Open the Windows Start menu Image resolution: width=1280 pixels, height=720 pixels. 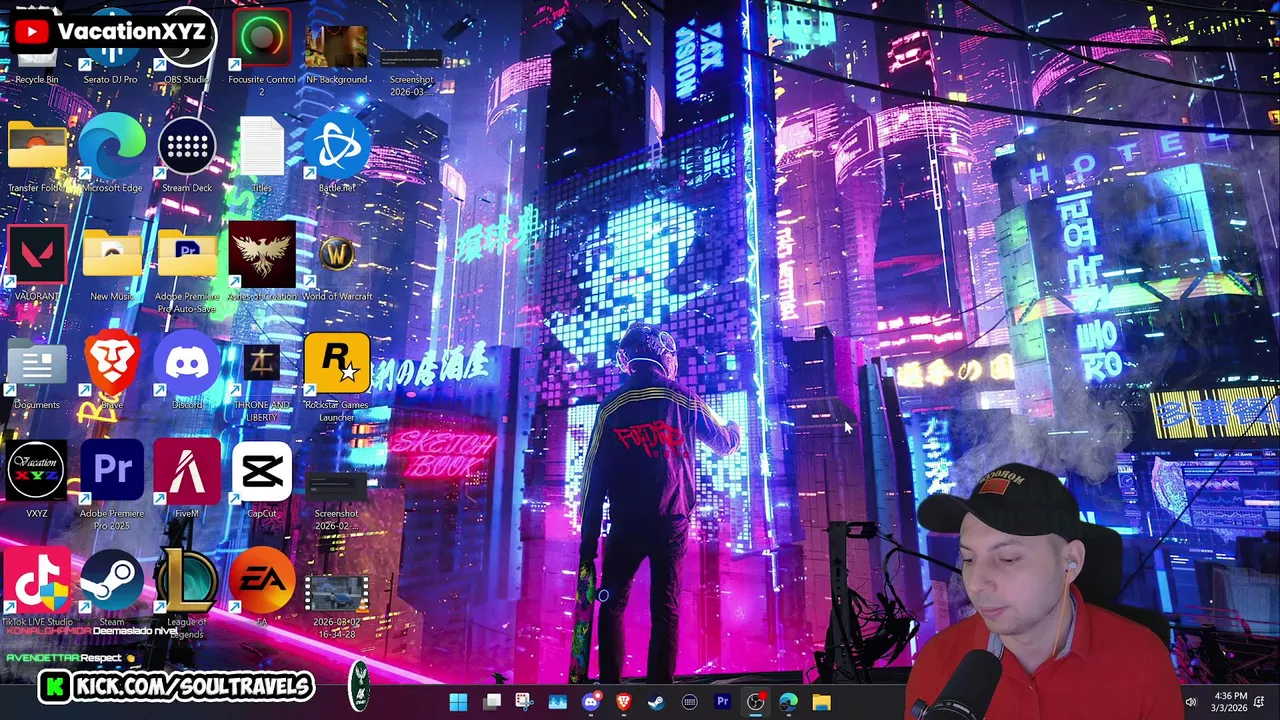(x=459, y=702)
